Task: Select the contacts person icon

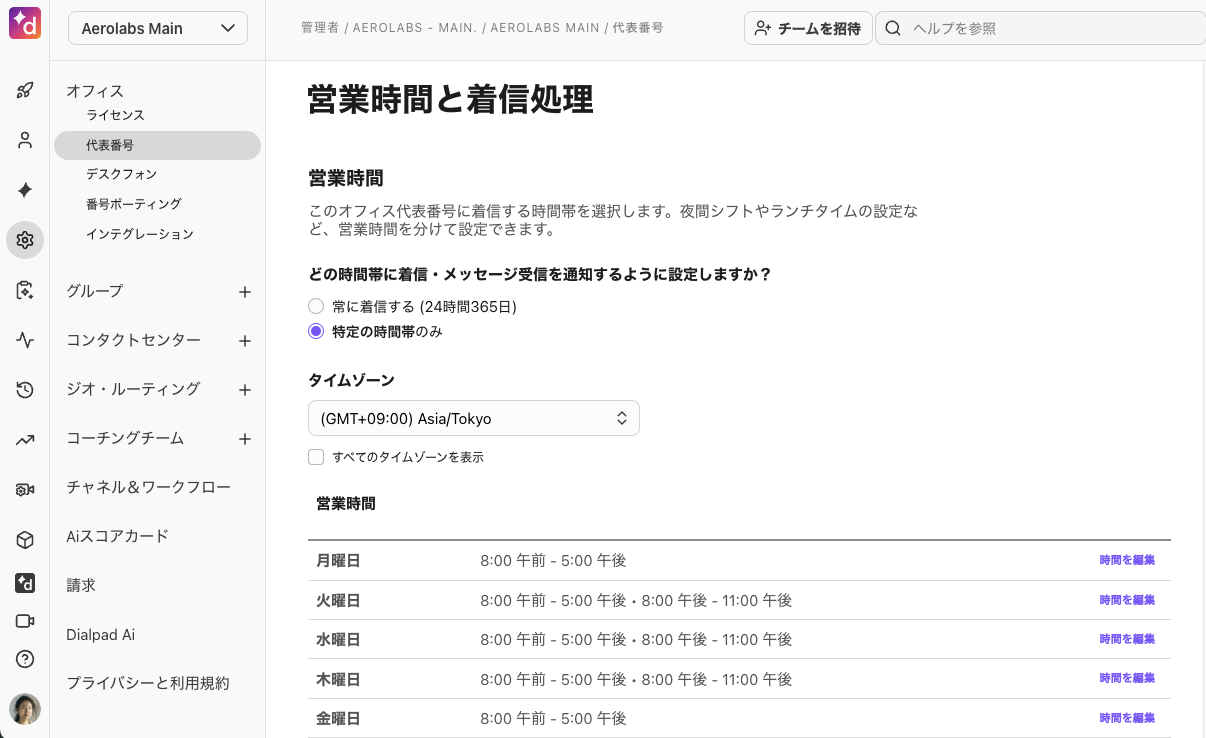Action: (x=25, y=140)
